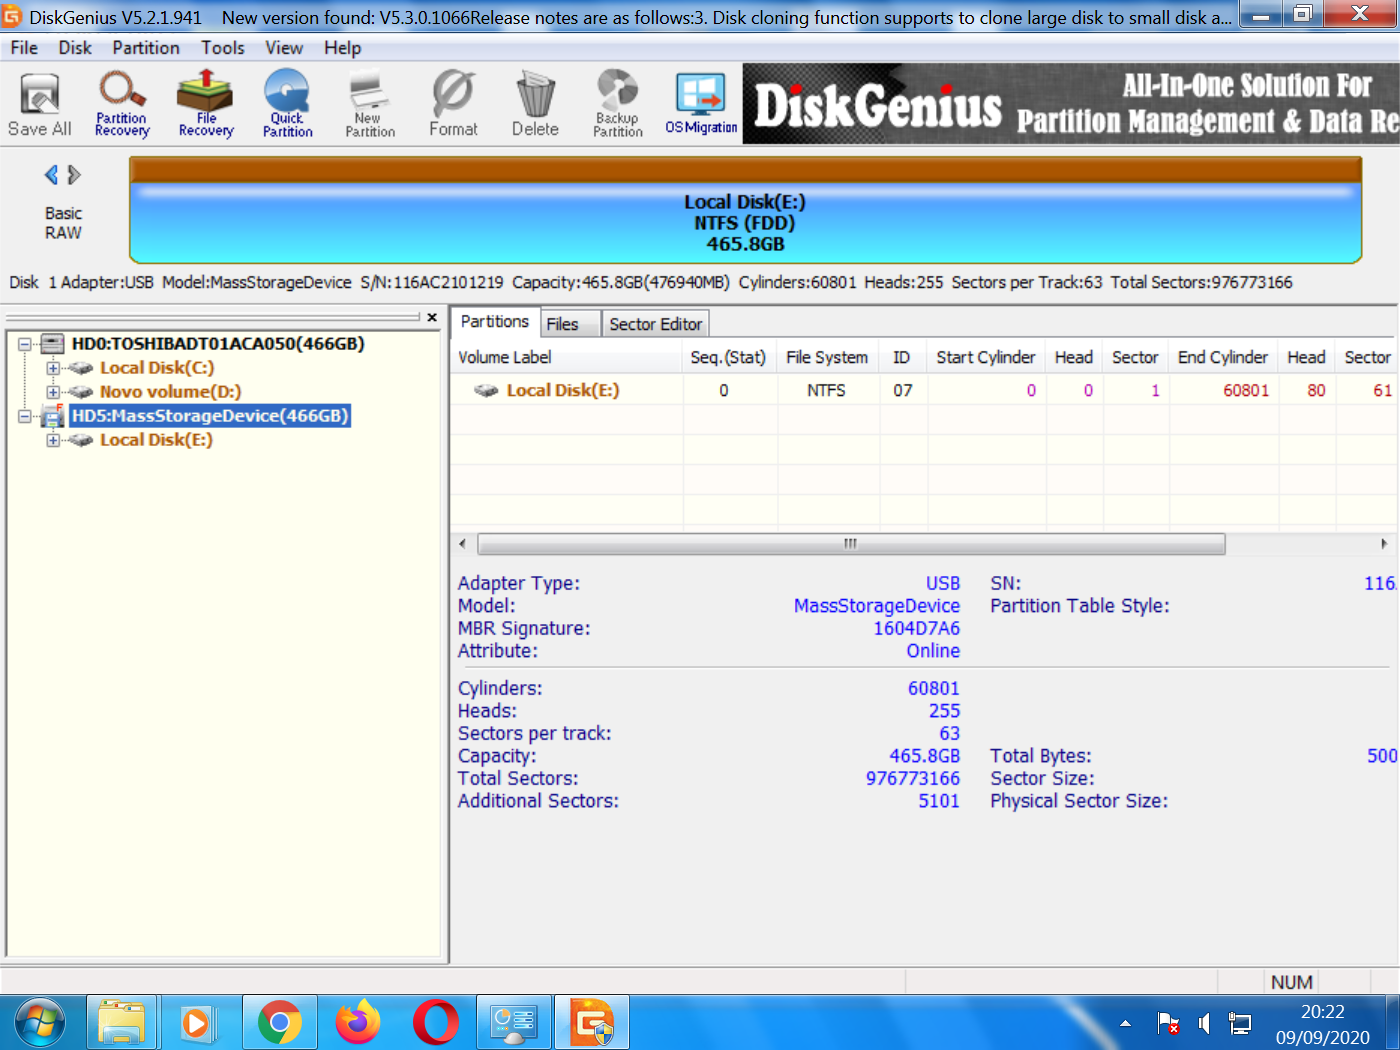1400x1050 pixels.
Task: Open Google Chrome from the taskbar
Action: tap(279, 1022)
